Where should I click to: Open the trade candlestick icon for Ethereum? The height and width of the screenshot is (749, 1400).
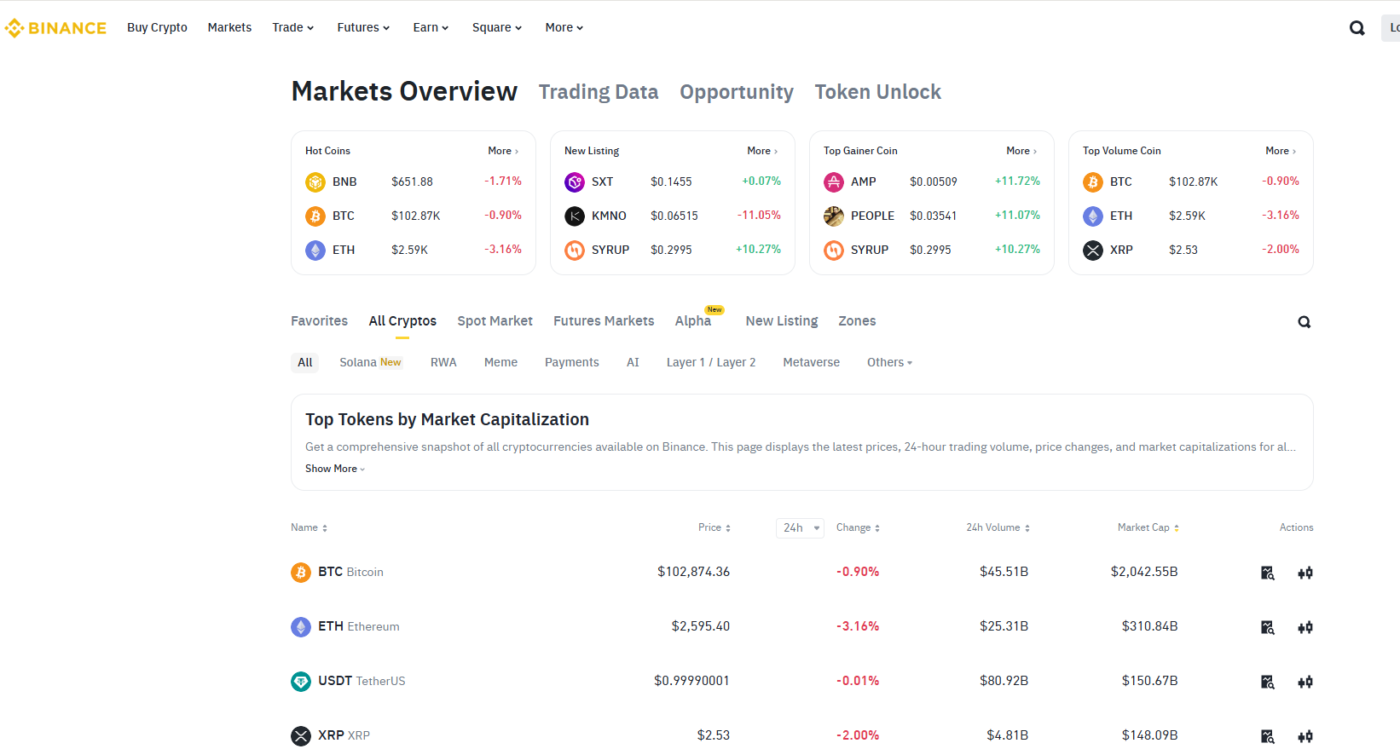pos(1305,627)
